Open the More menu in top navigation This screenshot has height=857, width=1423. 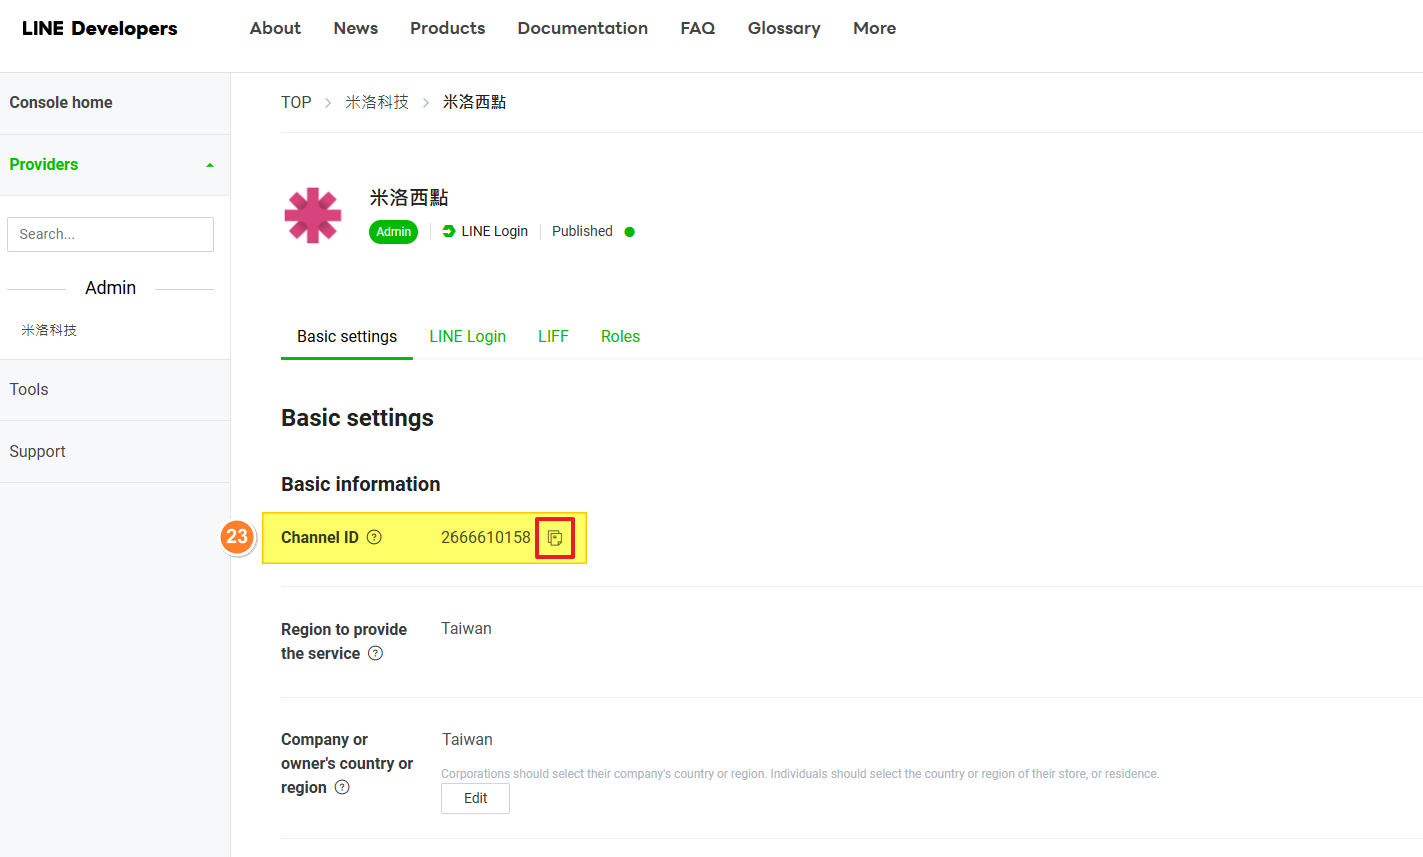click(874, 28)
